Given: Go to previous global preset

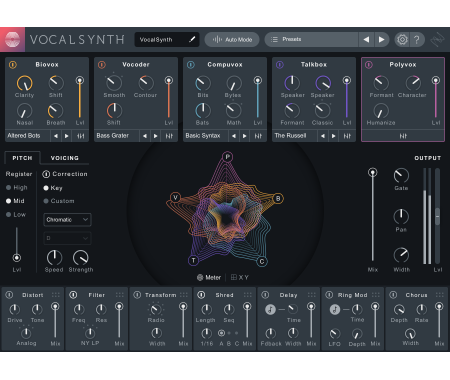Looking at the screenshot, I should pyautogui.click(x=366, y=40).
